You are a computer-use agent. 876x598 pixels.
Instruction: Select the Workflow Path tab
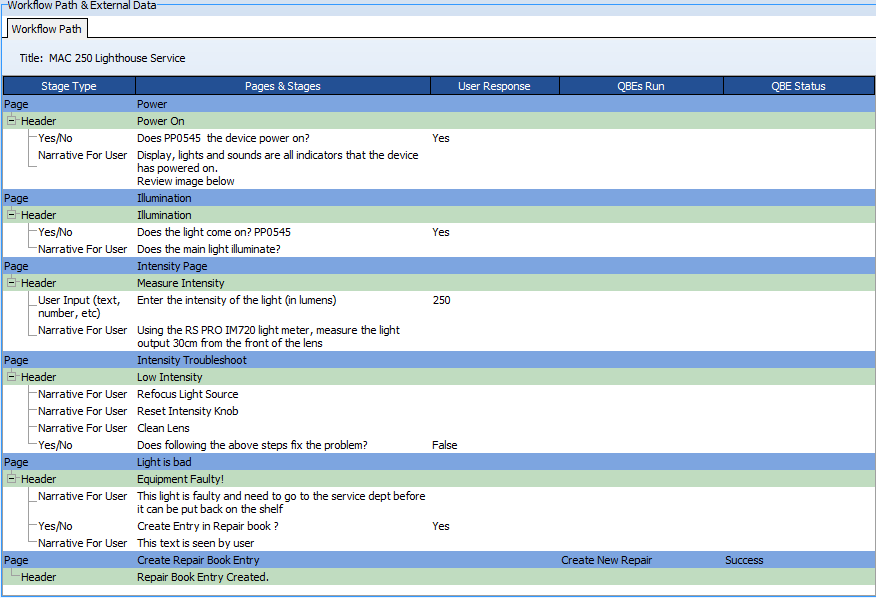pyautogui.click(x=47, y=29)
